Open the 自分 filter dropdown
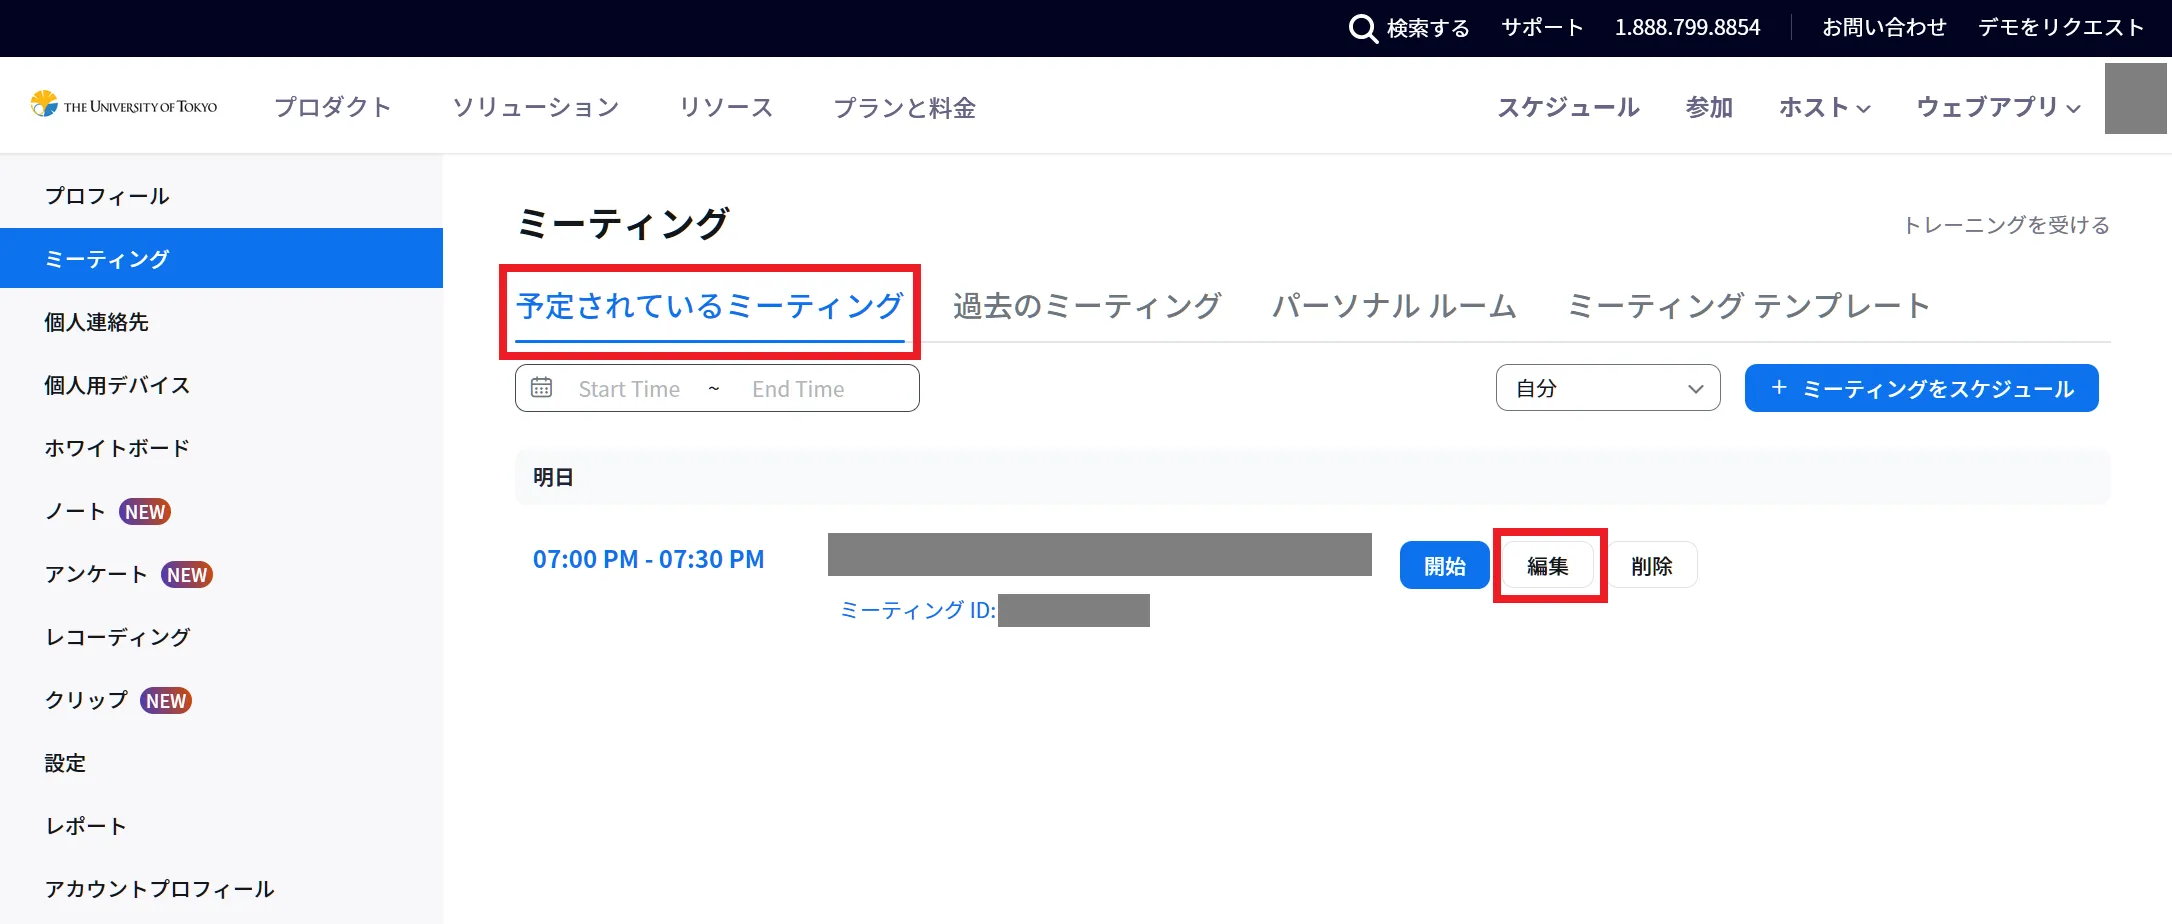Screen dimensions: 2172x924 pos(1607,388)
